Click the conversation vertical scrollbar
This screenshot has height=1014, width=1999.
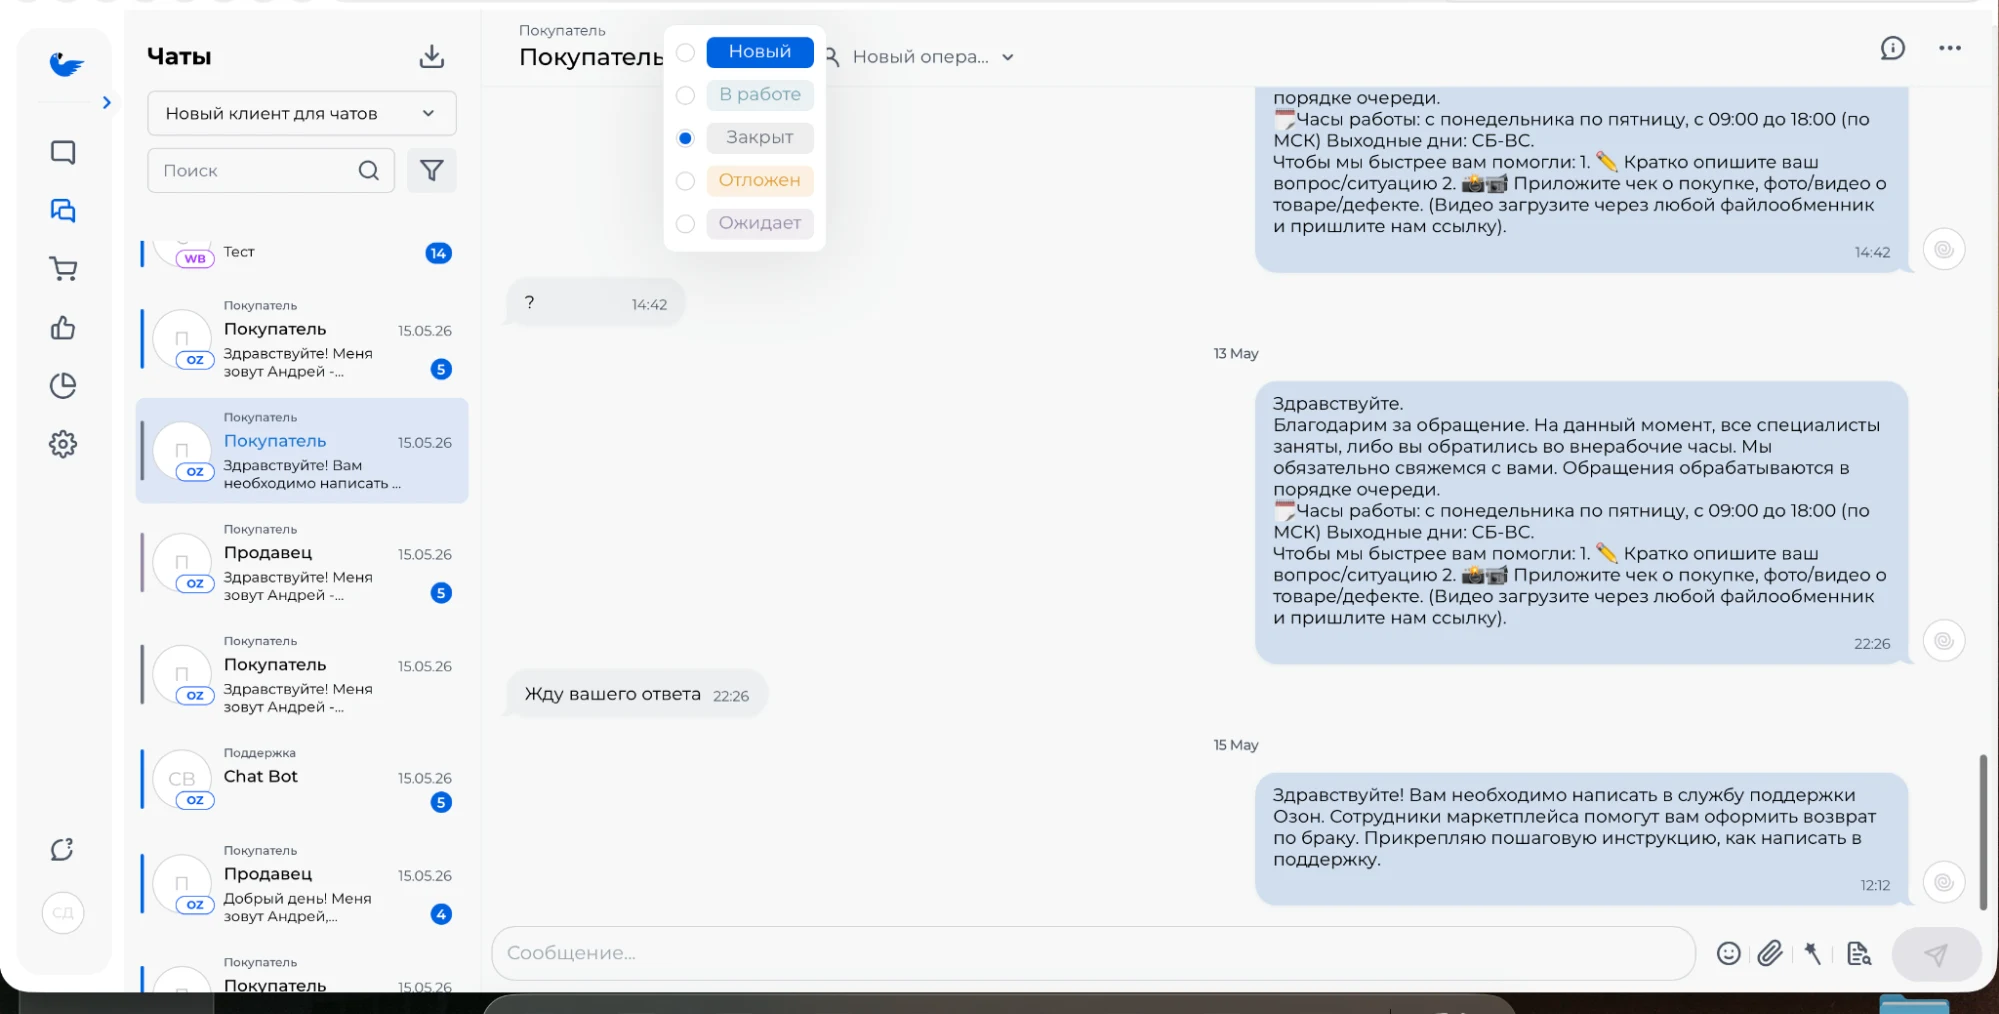point(1983,832)
